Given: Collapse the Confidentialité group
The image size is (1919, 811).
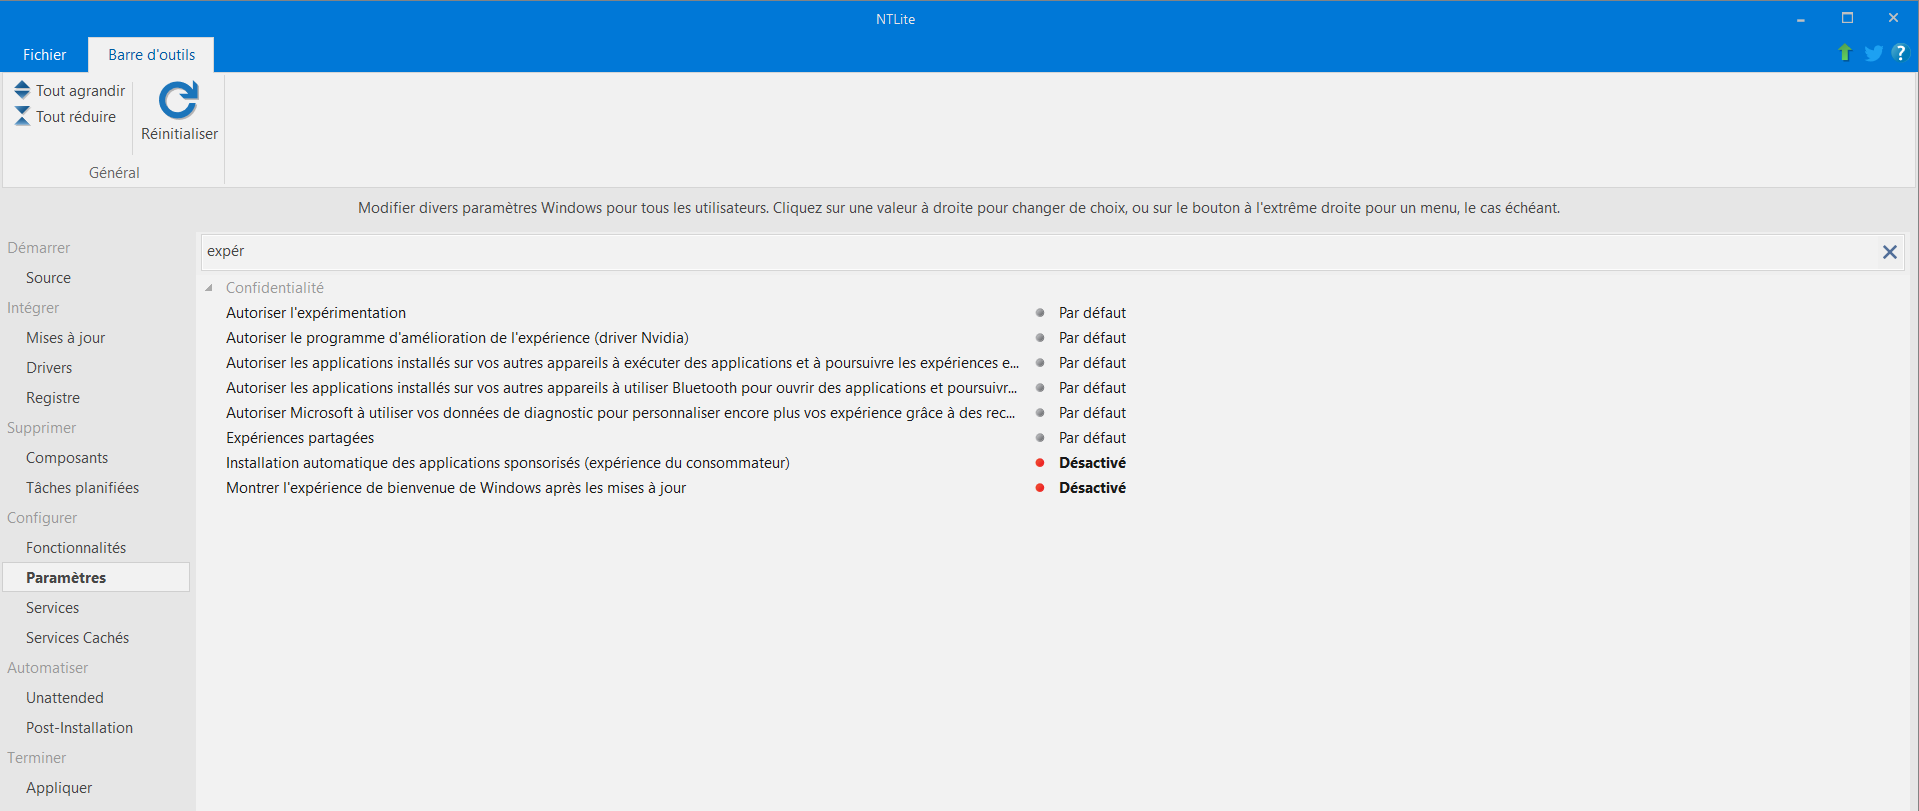Looking at the screenshot, I should click(x=209, y=288).
